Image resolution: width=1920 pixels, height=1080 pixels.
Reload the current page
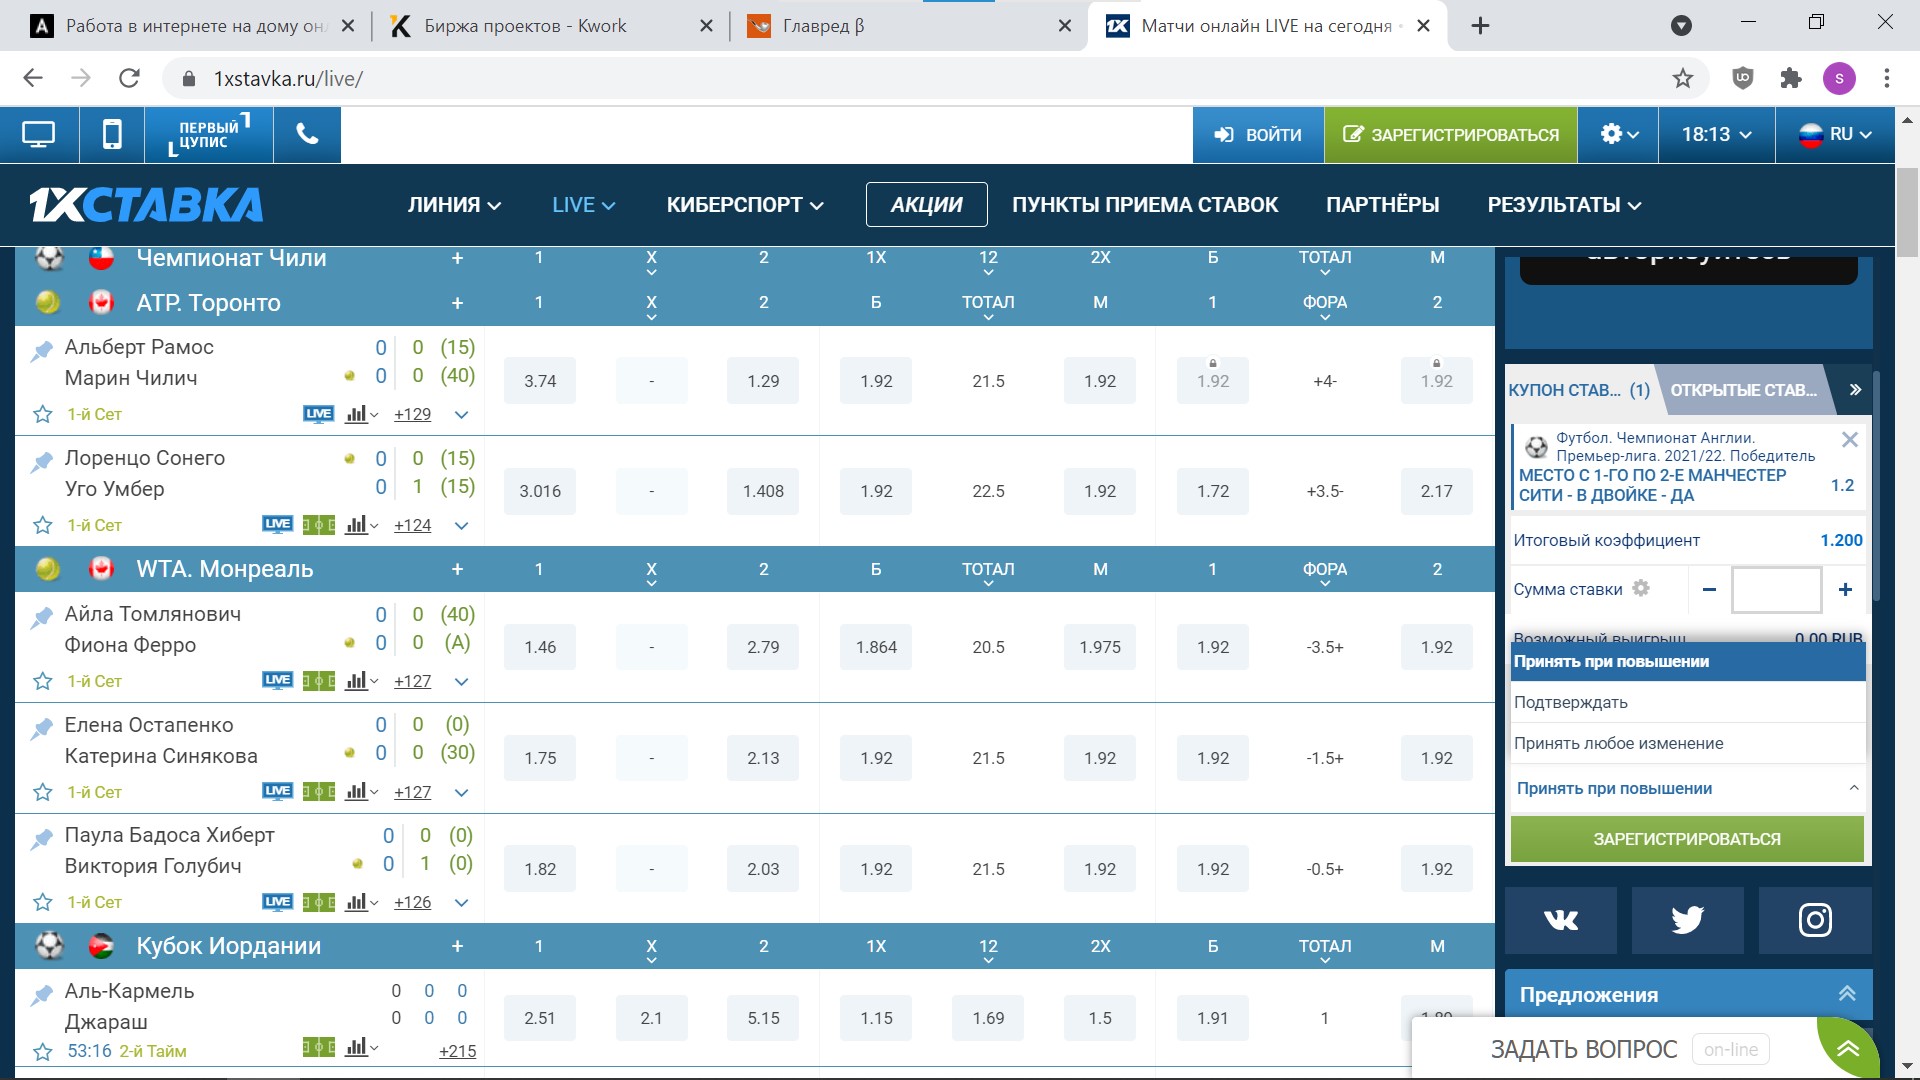point(129,78)
